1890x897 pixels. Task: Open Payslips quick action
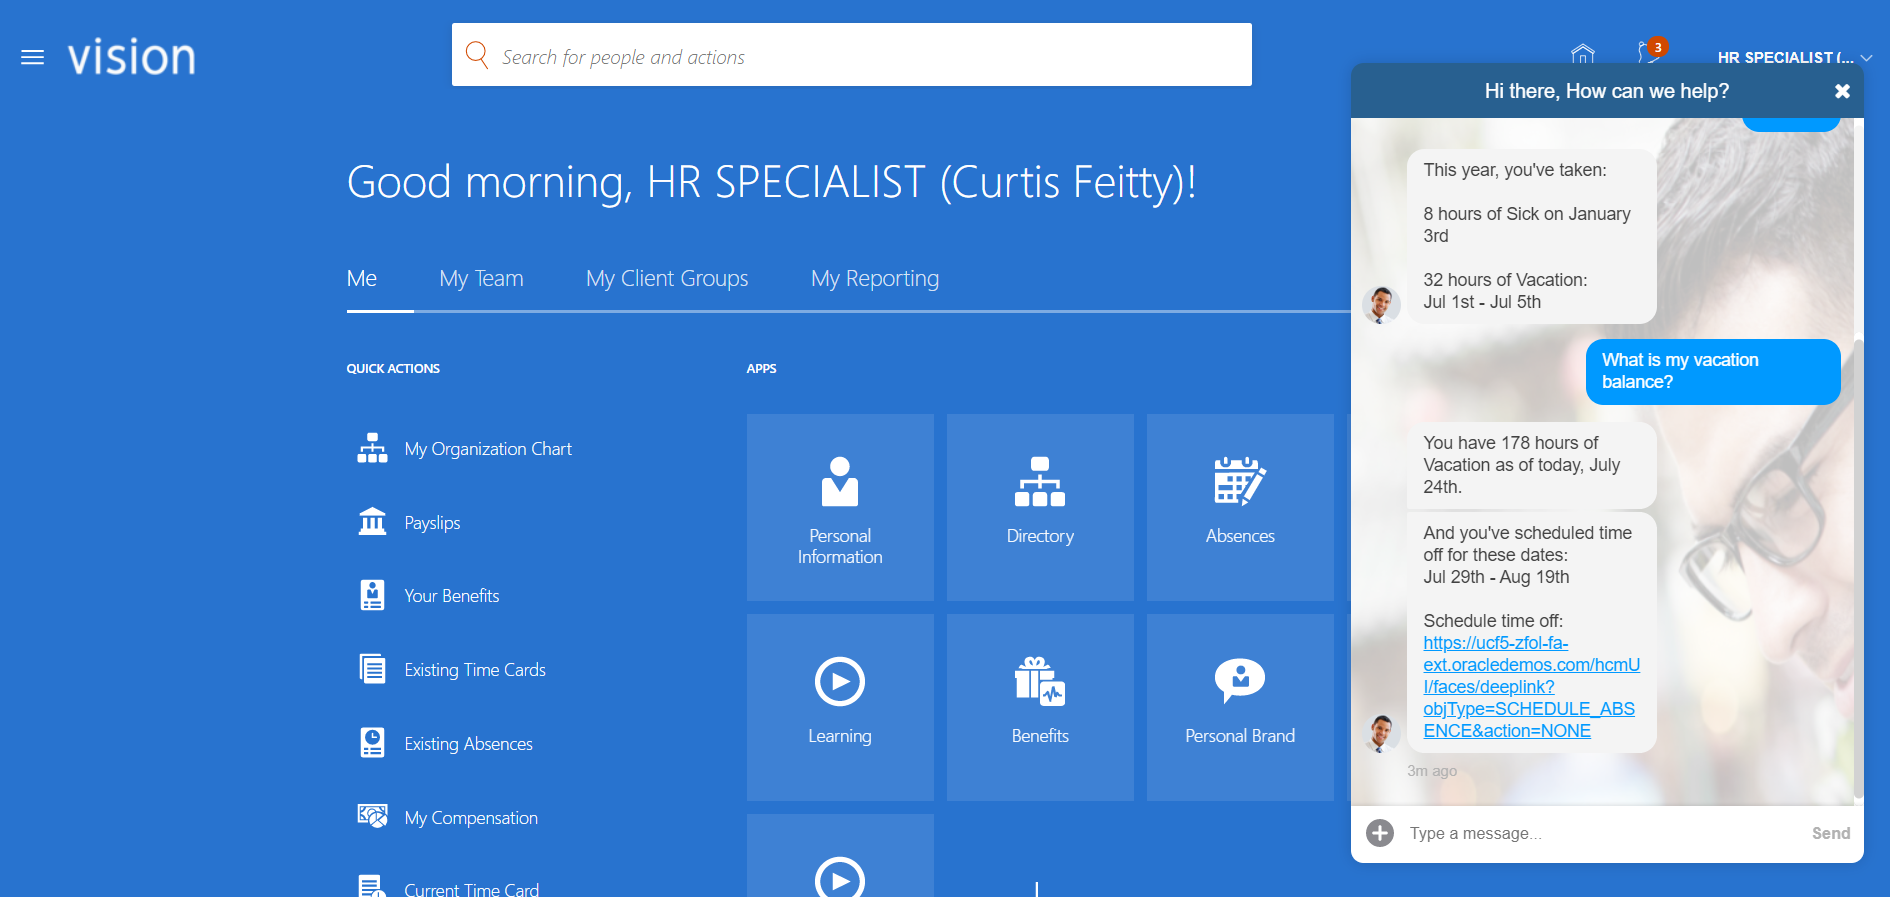coord(432,523)
